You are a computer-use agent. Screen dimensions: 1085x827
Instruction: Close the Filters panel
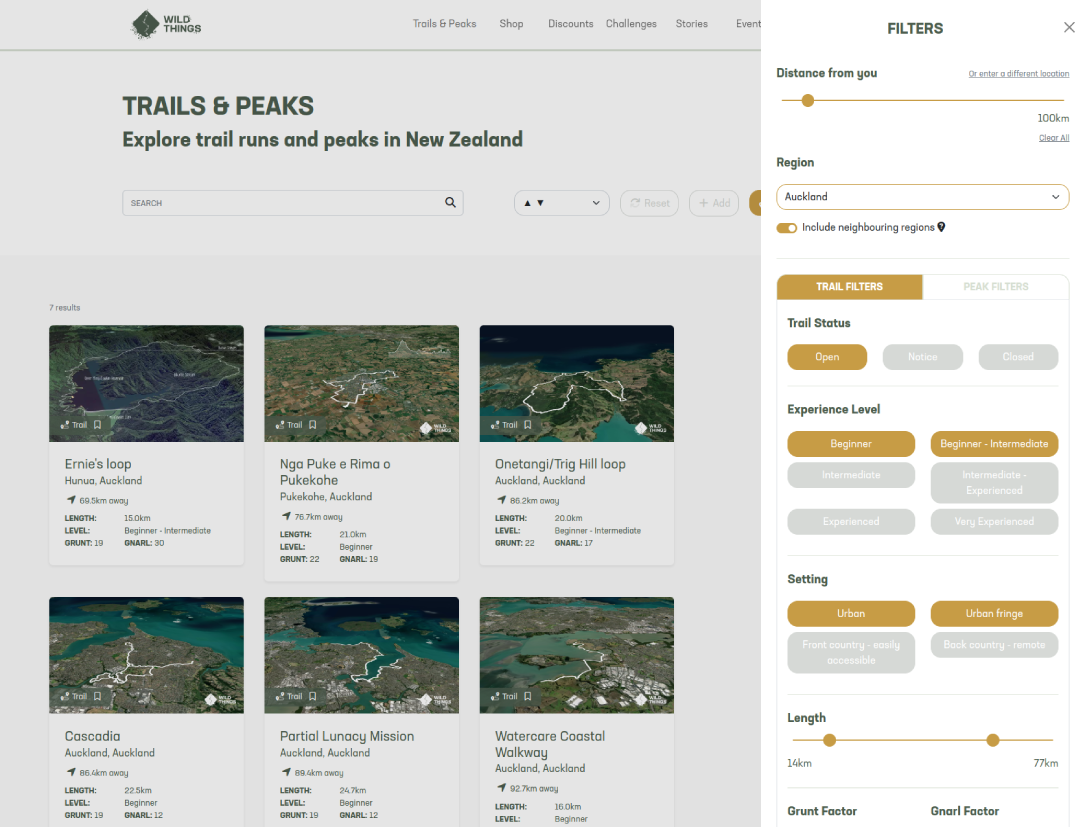click(1069, 28)
